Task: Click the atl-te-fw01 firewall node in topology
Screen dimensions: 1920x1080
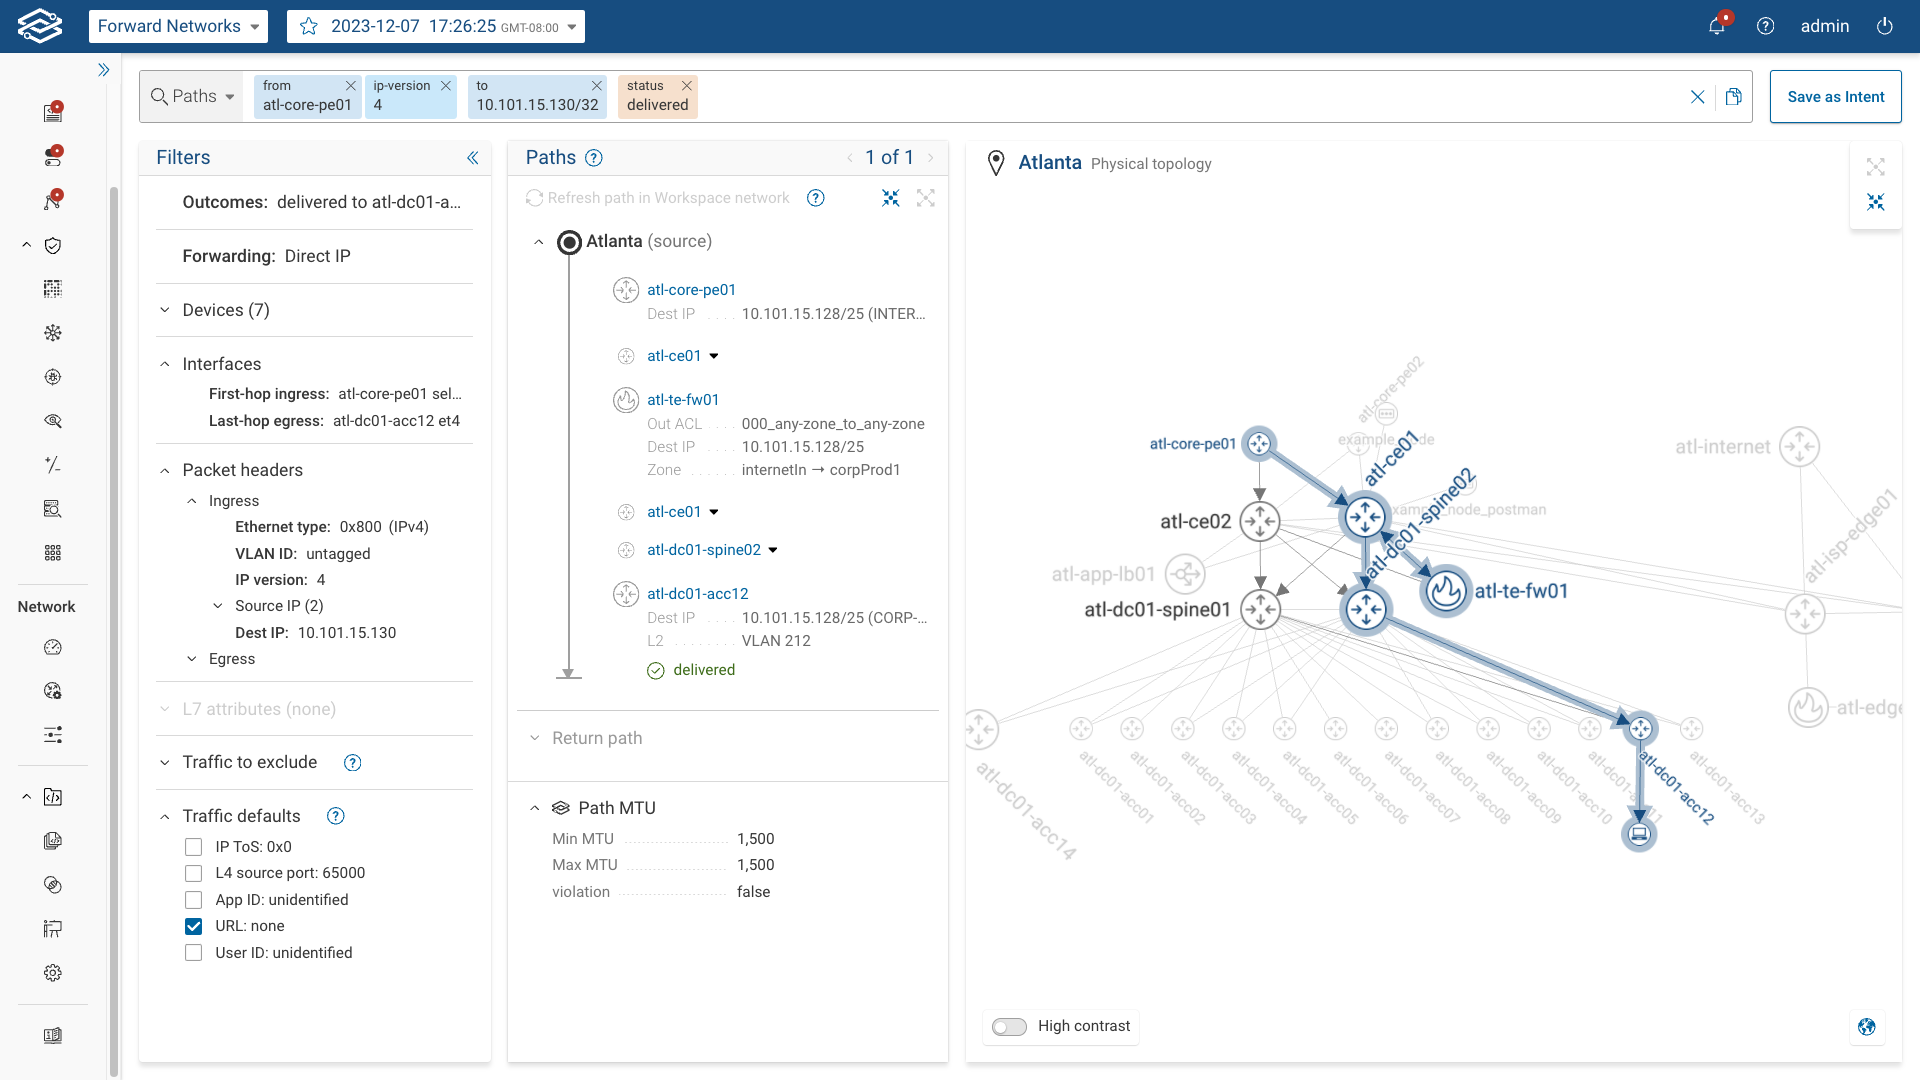Action: 1445,591
